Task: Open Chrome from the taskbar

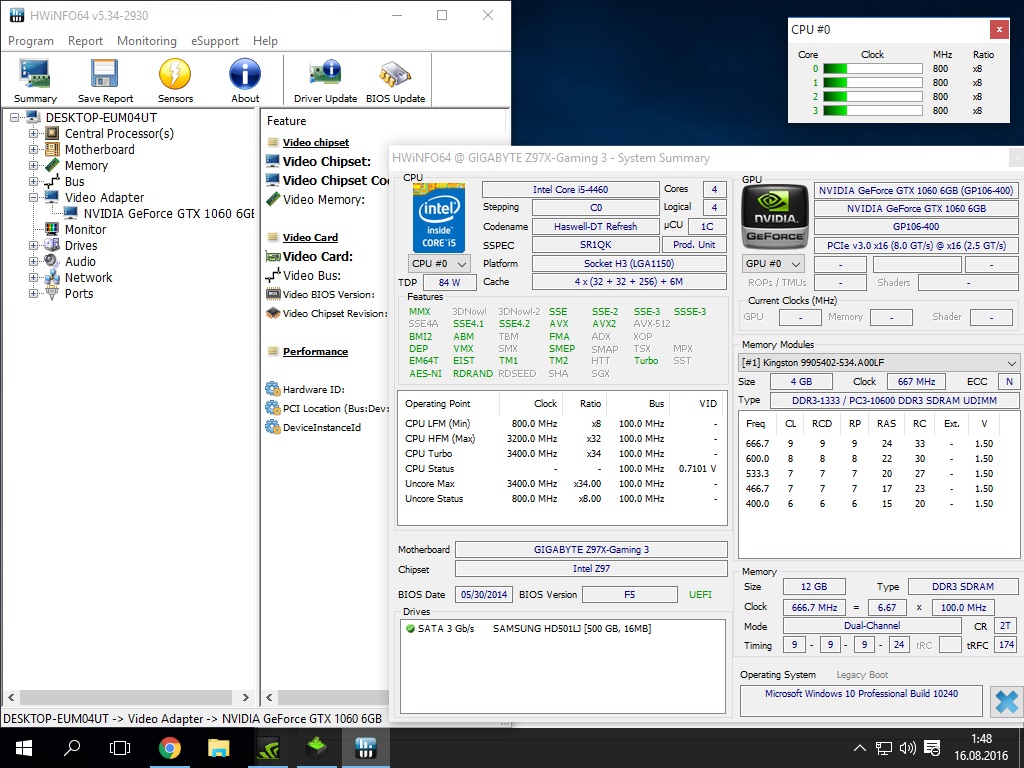Action: click(170, 747)
